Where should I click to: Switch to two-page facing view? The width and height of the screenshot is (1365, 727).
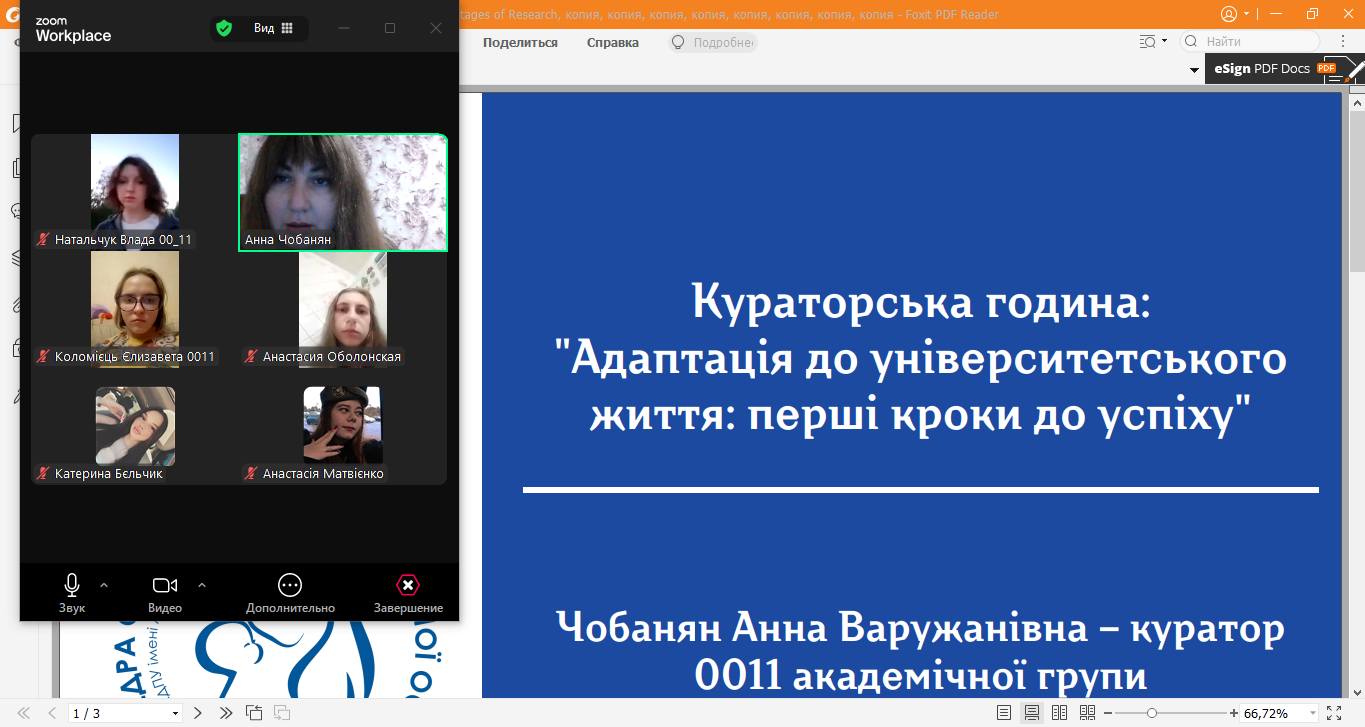click(x=1059, y=713)
